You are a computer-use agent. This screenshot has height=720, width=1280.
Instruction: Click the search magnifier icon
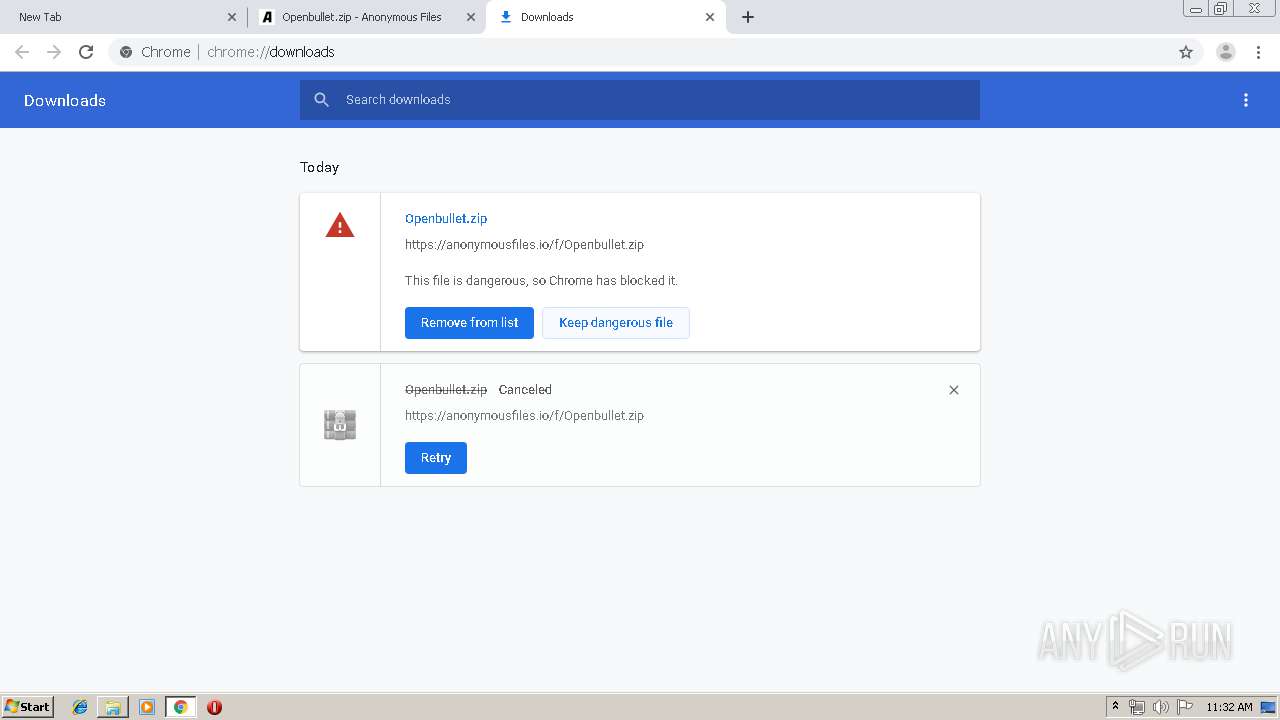[x=321, y=100]
